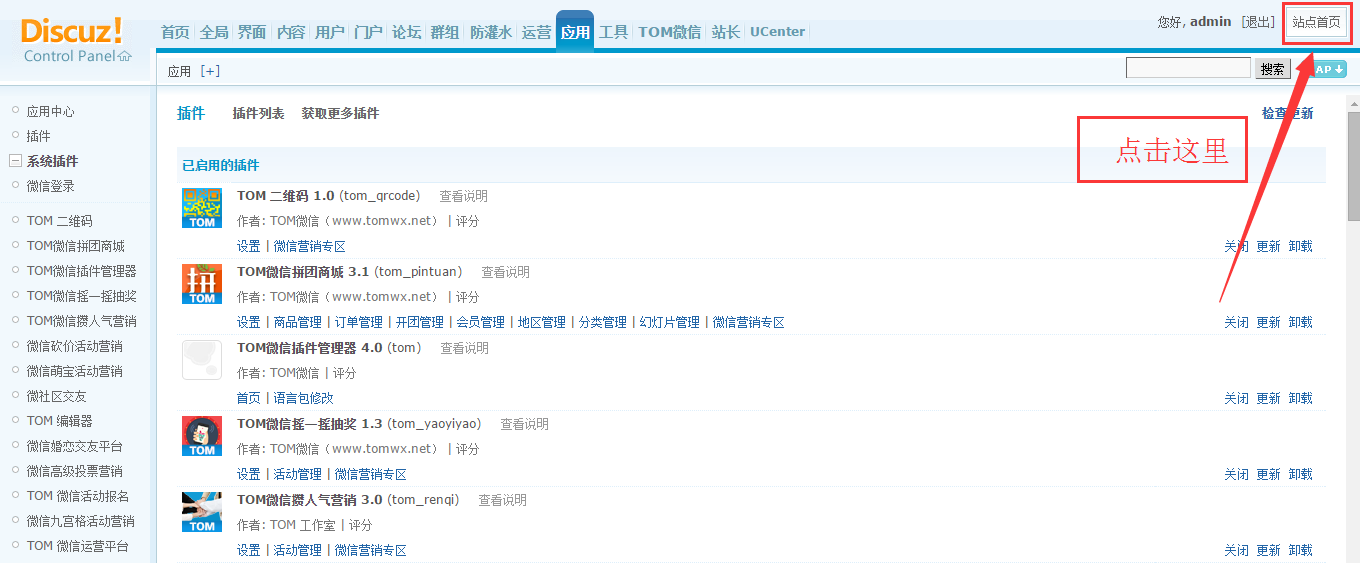1360x563 pixels.
Task: Focus the search input field
Action: point(1188,68)
